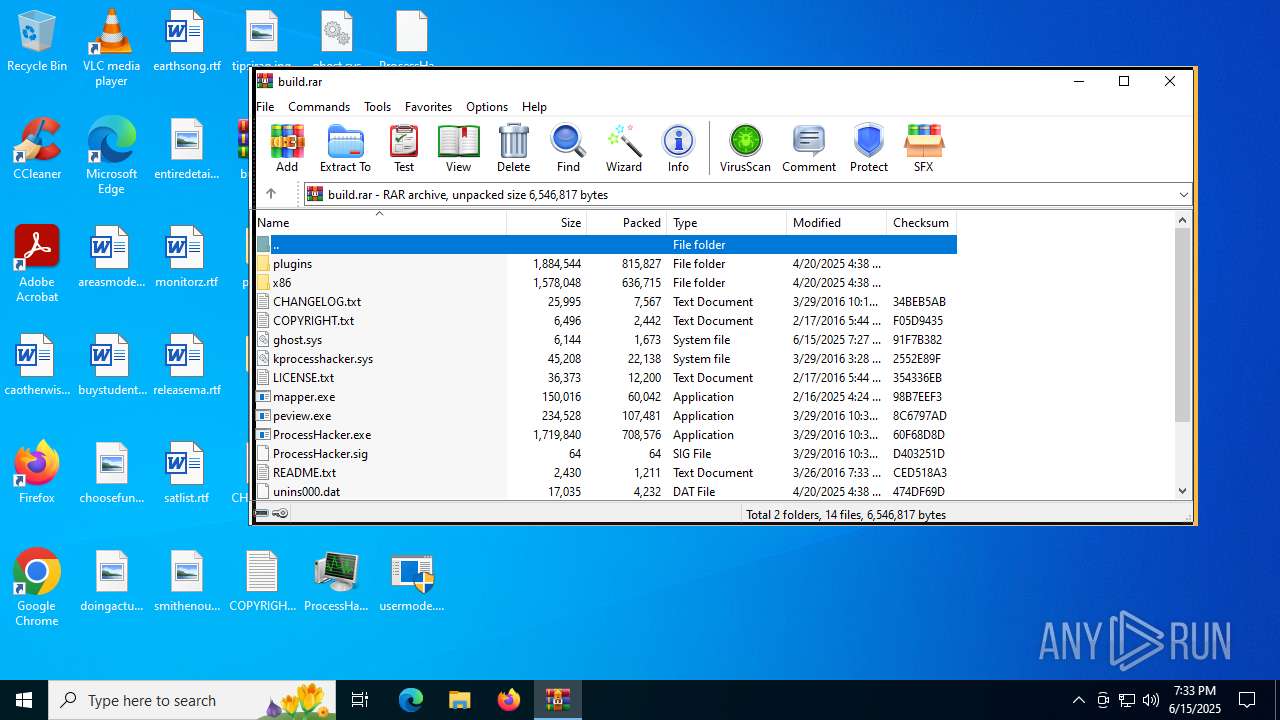The width and height of the screenshot is (1280, 720).
Task: Select ProcessHacker.exe in the archive
Action: tap(606, 435)
